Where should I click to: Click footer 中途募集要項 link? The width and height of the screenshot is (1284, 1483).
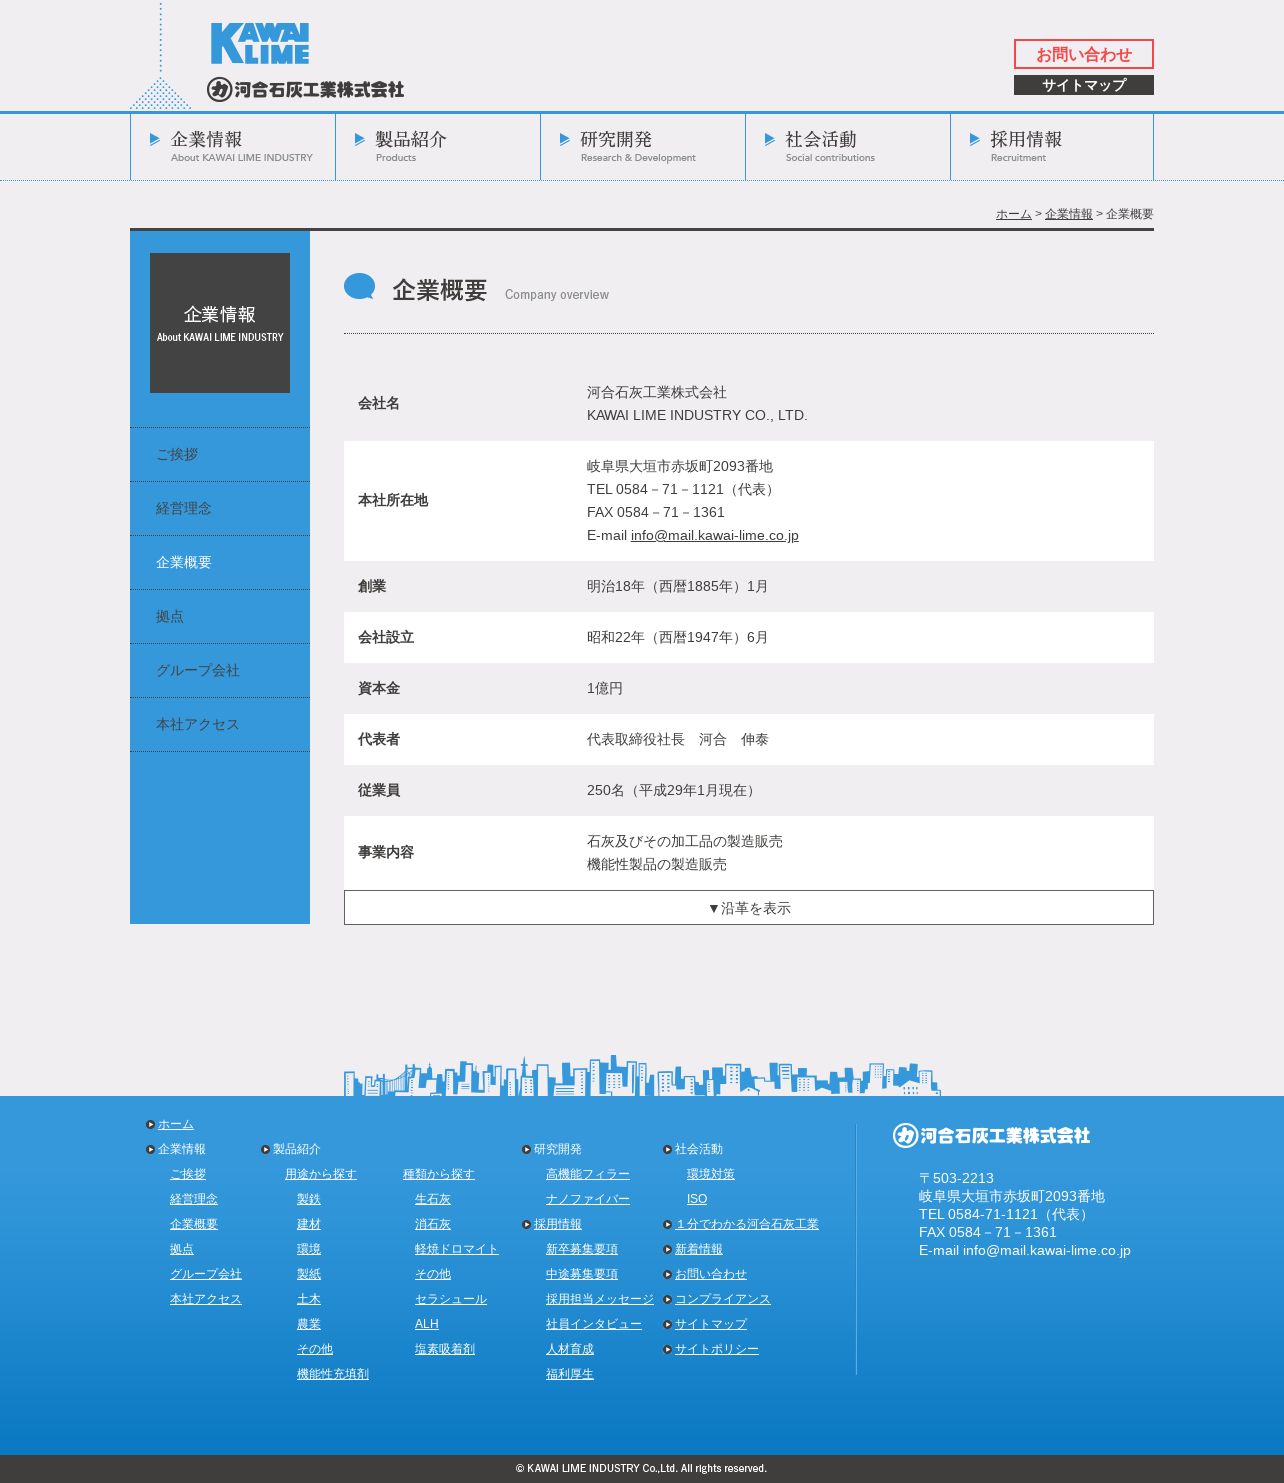582,1274
